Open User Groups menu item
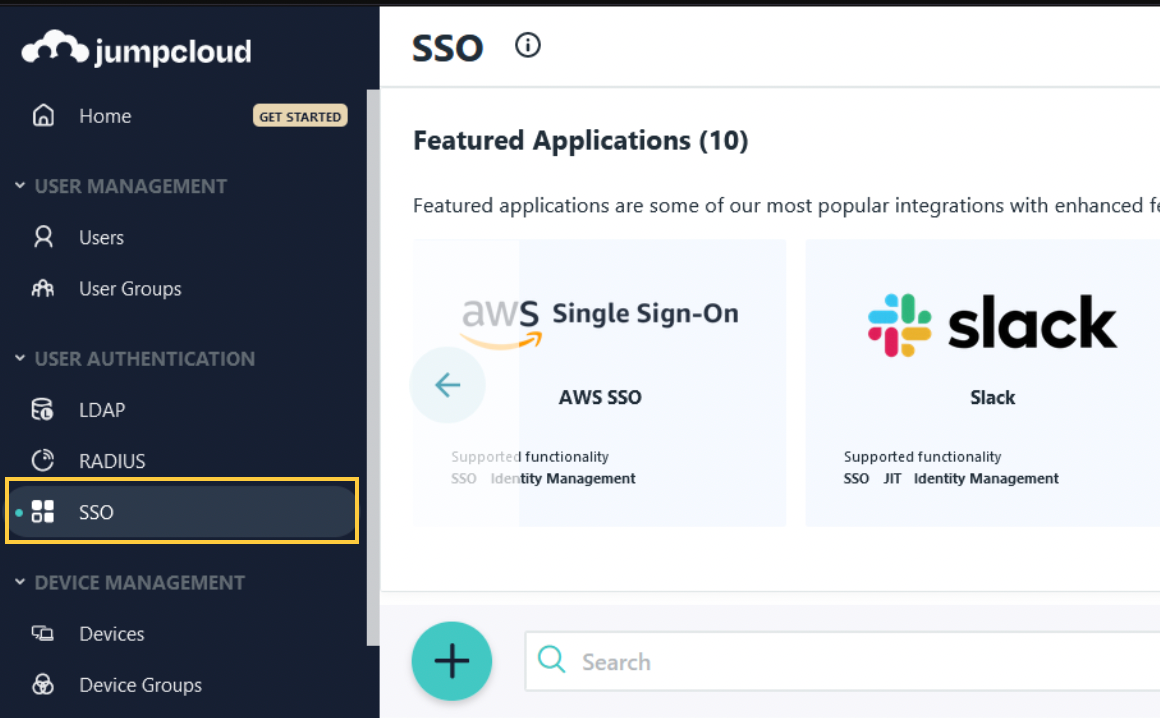Screen dimensions: 1160x718 [x=130, y=289]
